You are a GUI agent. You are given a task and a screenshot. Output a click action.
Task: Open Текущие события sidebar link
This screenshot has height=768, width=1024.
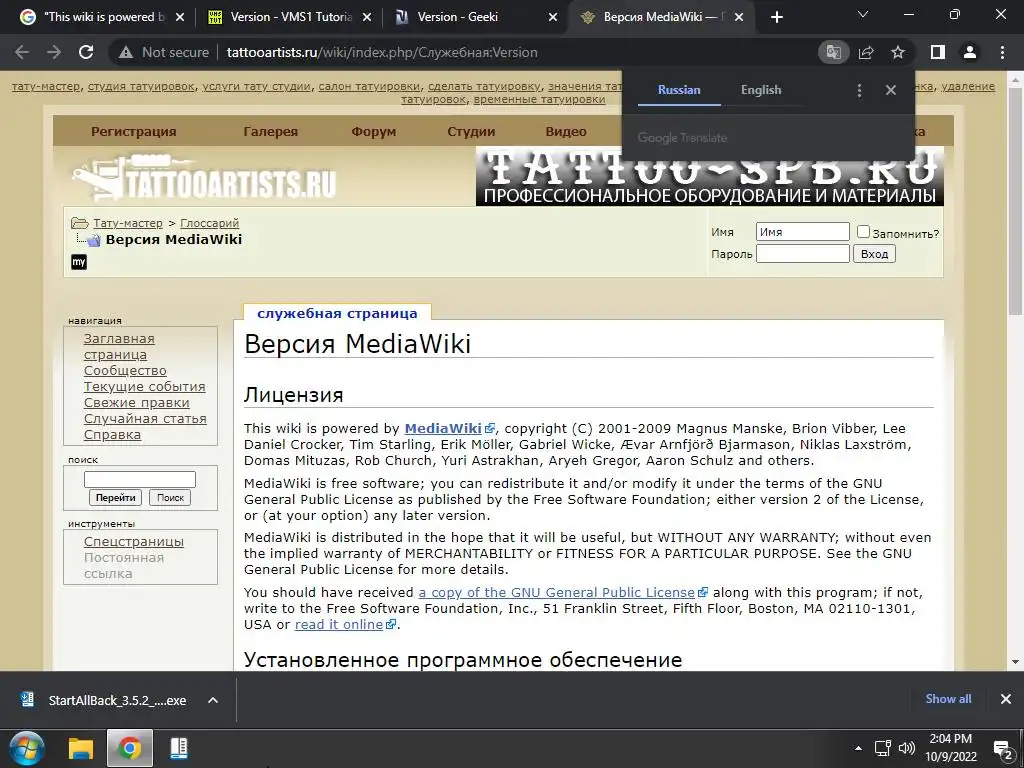(144, 387)
